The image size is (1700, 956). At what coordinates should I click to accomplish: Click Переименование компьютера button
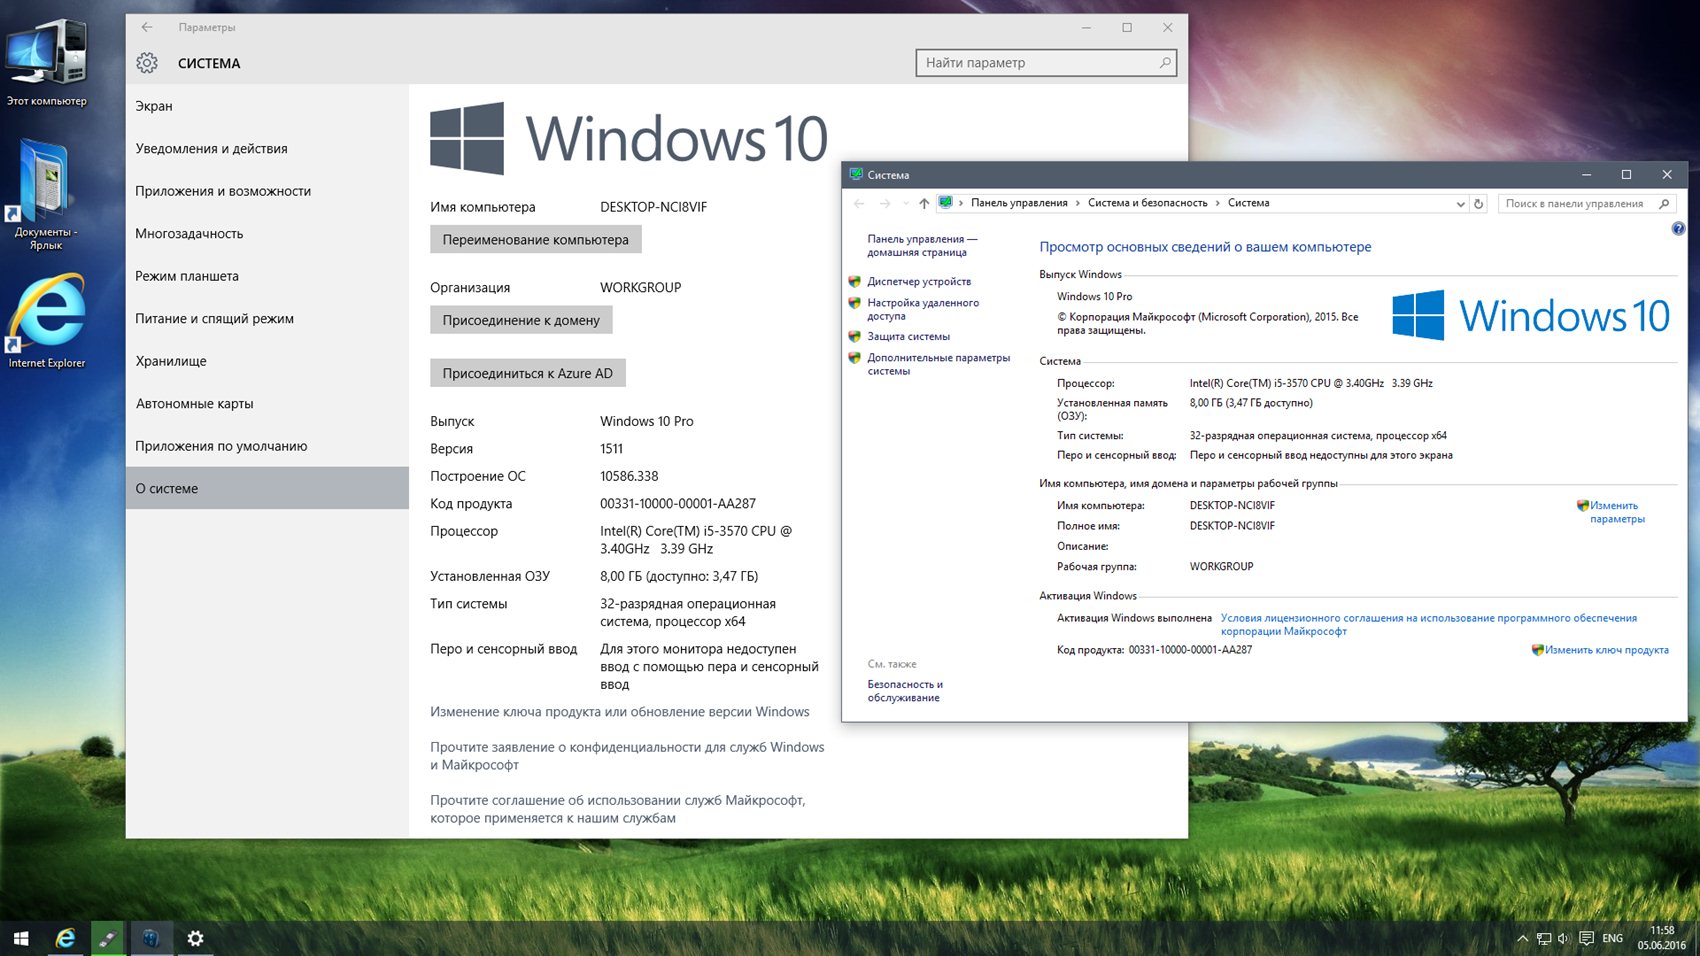536,240
